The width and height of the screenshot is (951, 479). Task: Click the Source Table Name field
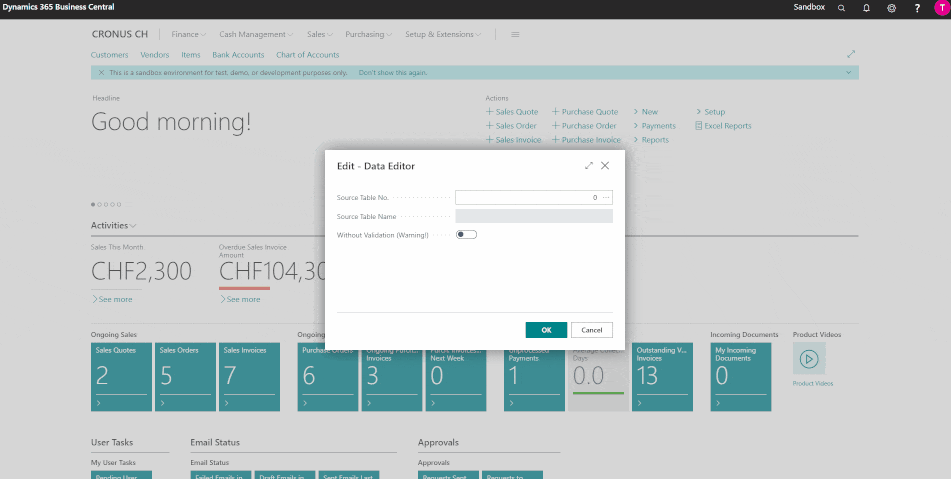click(534, 216)
